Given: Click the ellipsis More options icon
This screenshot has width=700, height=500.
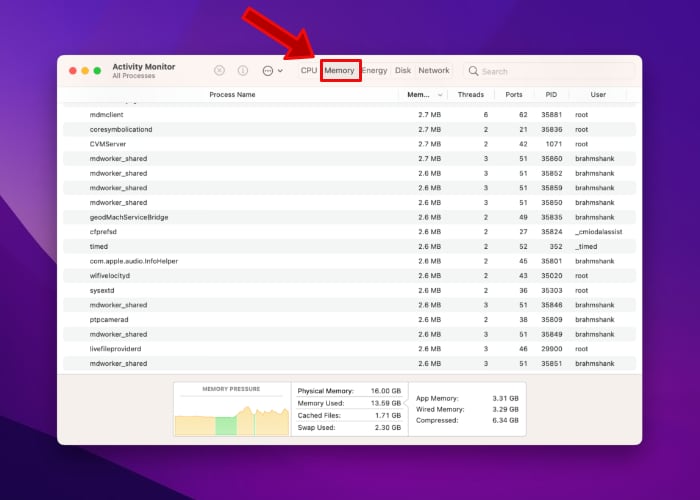Looking at the screenshot, I should [x=267, y=71].
